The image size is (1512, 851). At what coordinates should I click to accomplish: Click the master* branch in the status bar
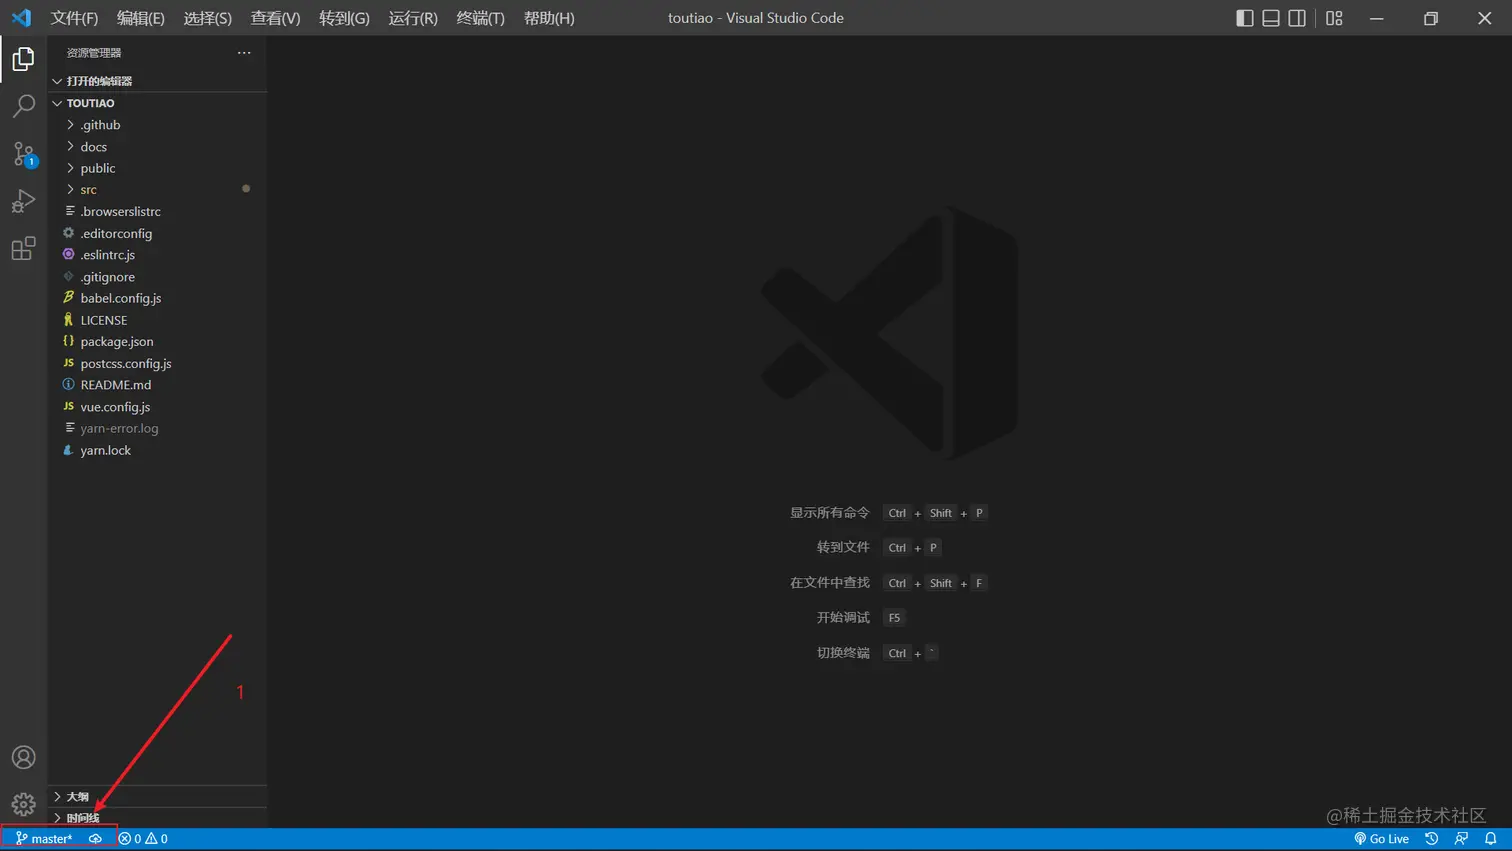(44, 839)
